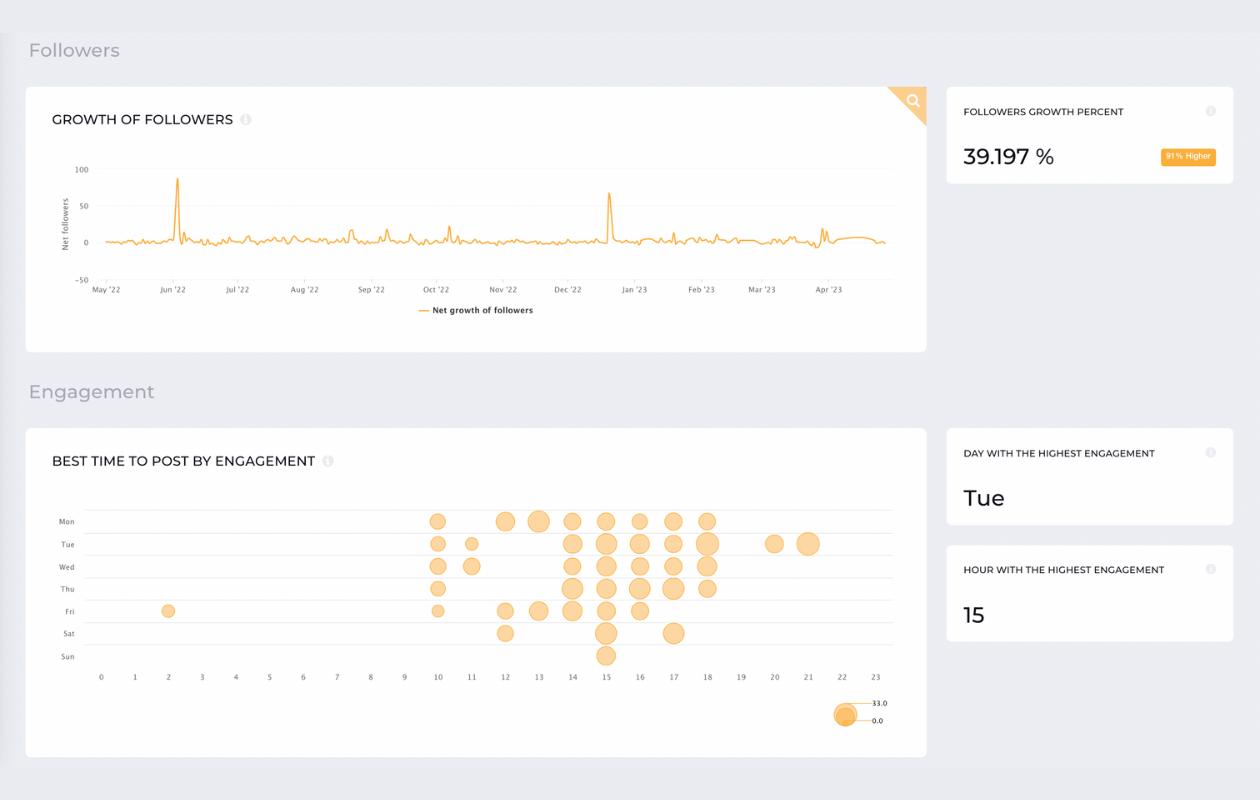Click info icon beside Growth of Followers title
The image size is (1260, 800).
(246, 120)
